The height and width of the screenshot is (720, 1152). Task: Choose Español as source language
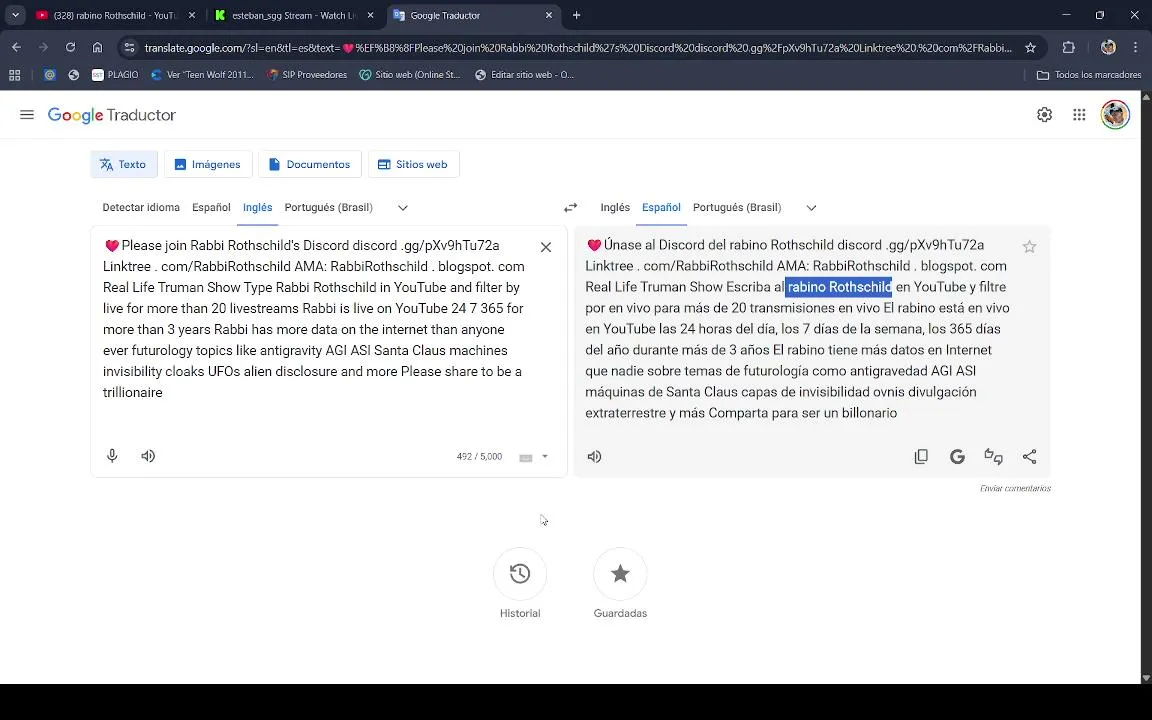pyautogui.click(x=212, y=207)
